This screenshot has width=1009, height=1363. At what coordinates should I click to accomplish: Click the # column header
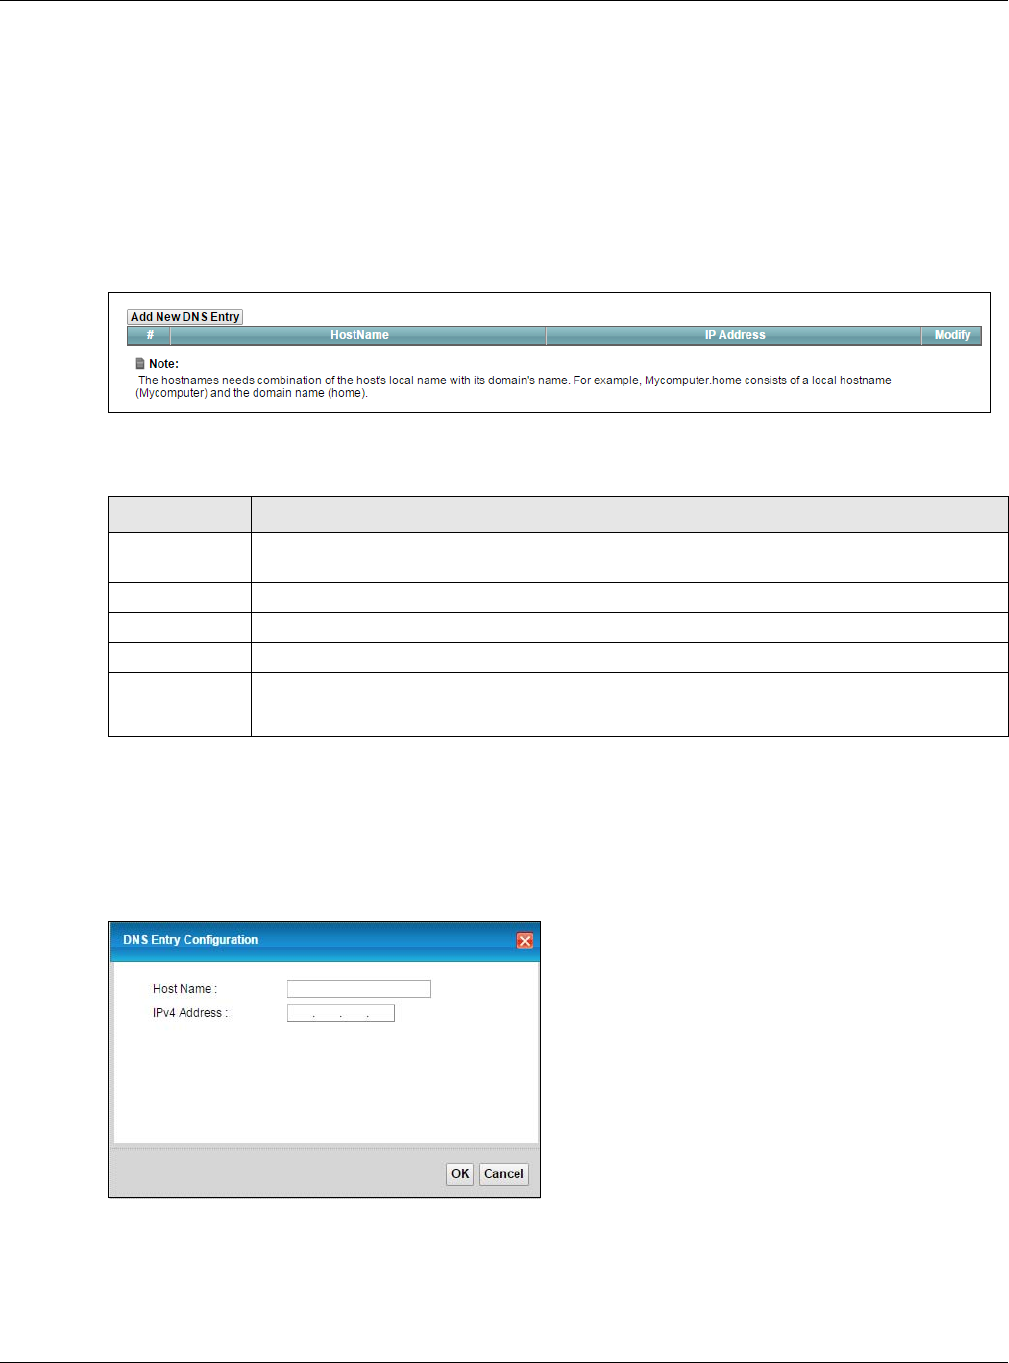click(x=149, y=336)
